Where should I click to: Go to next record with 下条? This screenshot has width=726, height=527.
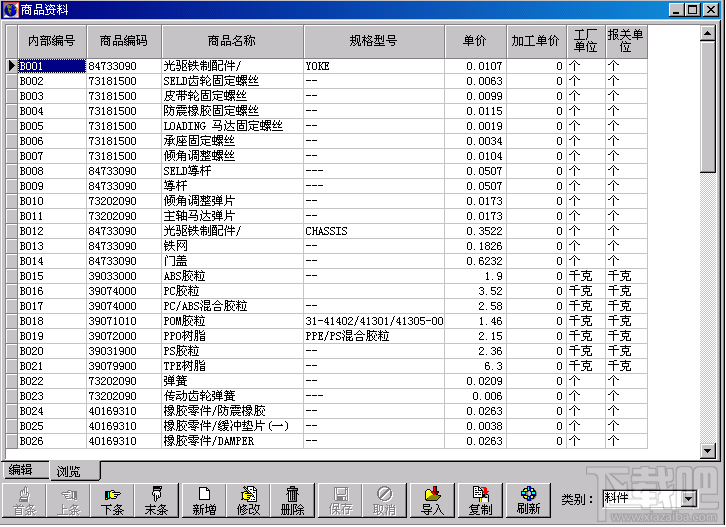point(113,501)
